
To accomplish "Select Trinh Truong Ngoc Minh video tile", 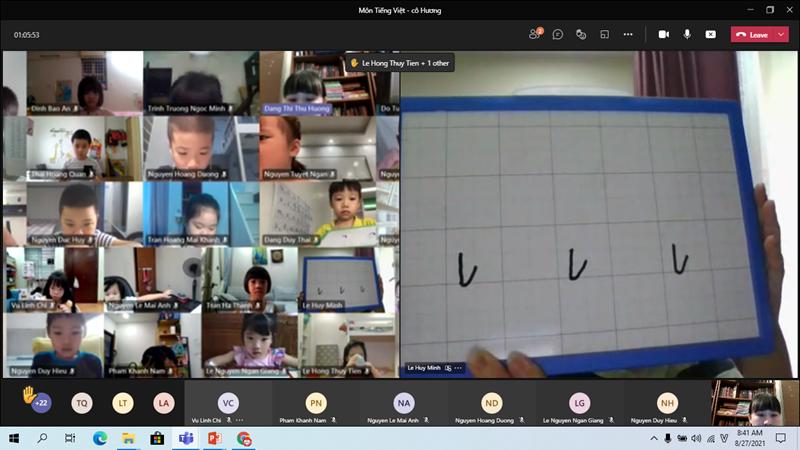I will pyautogui.click(x=202, y=83).
